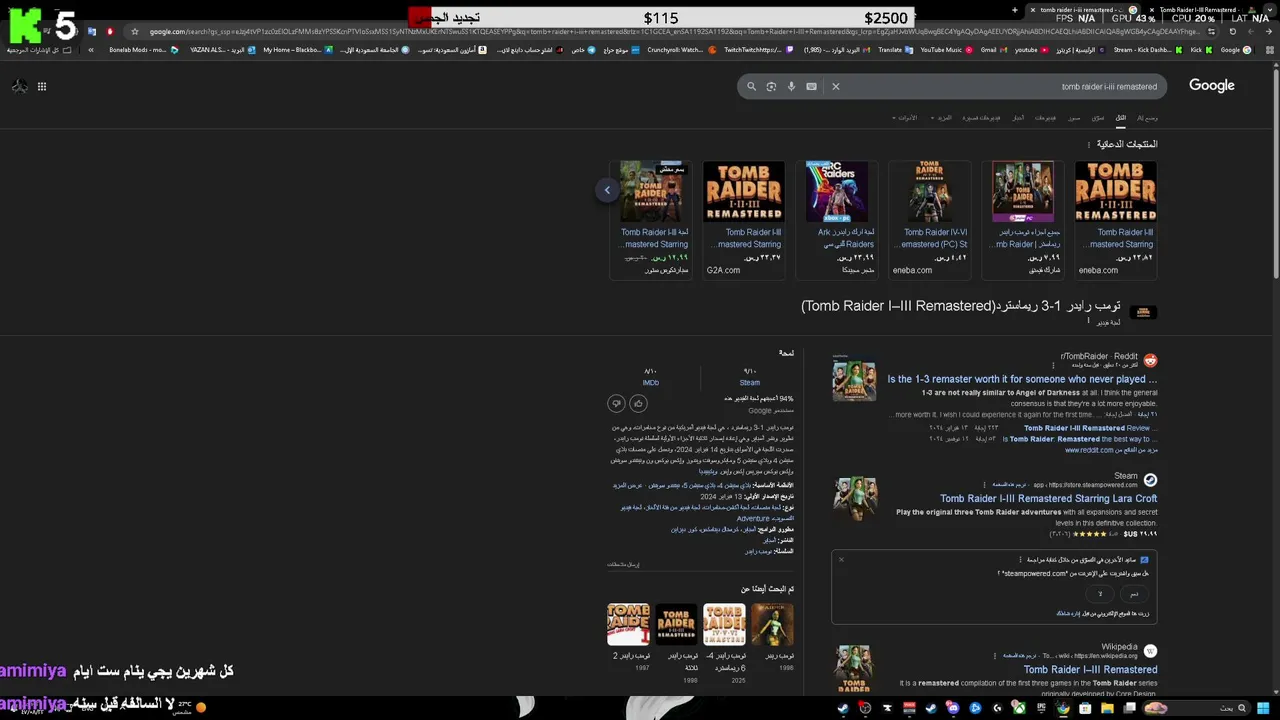Viewport: 1280px width, 720px height.
Task: Start voice search with microphone icon
Action: 791,87
